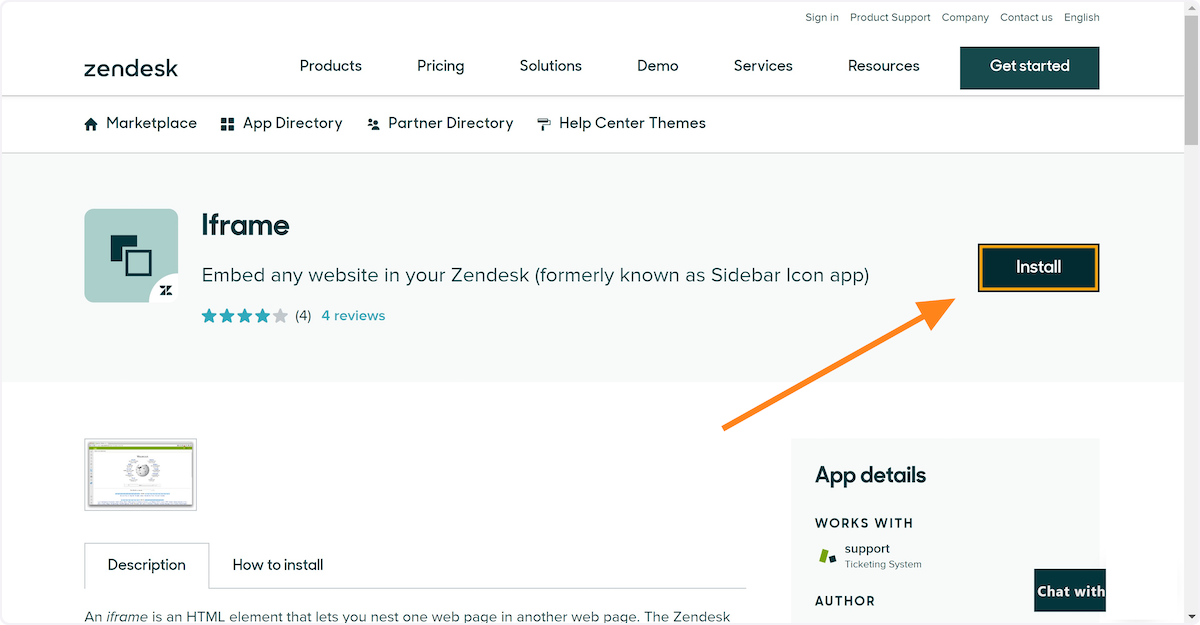Go to App Directory
The width and height of the screenshot is (1200, 625).
click(x=293, y=123)
